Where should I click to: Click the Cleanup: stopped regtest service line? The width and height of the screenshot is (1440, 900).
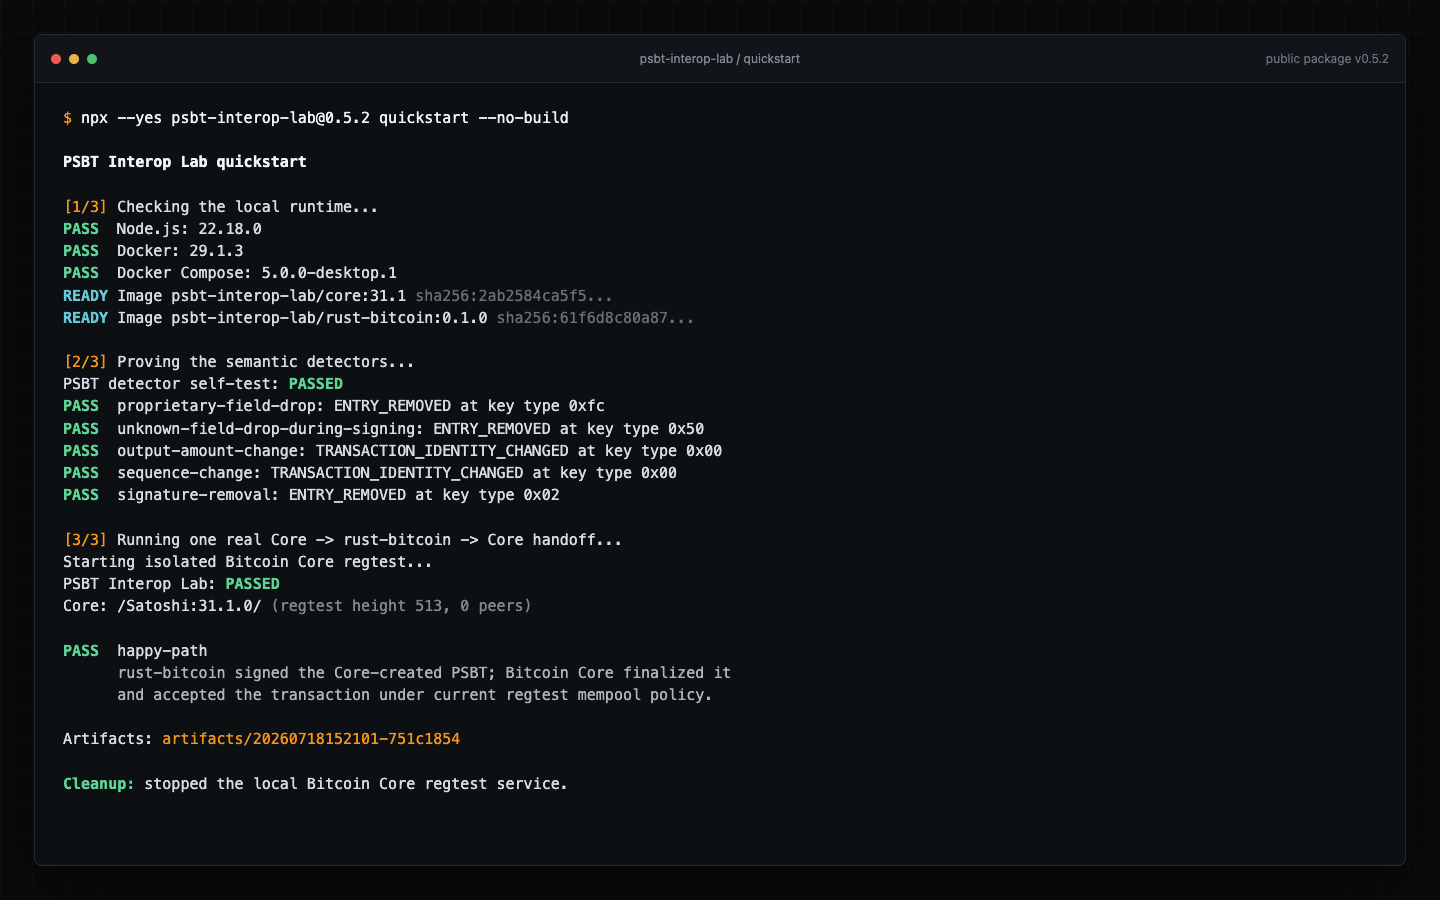pyautogui.click(x=315, y=784)
